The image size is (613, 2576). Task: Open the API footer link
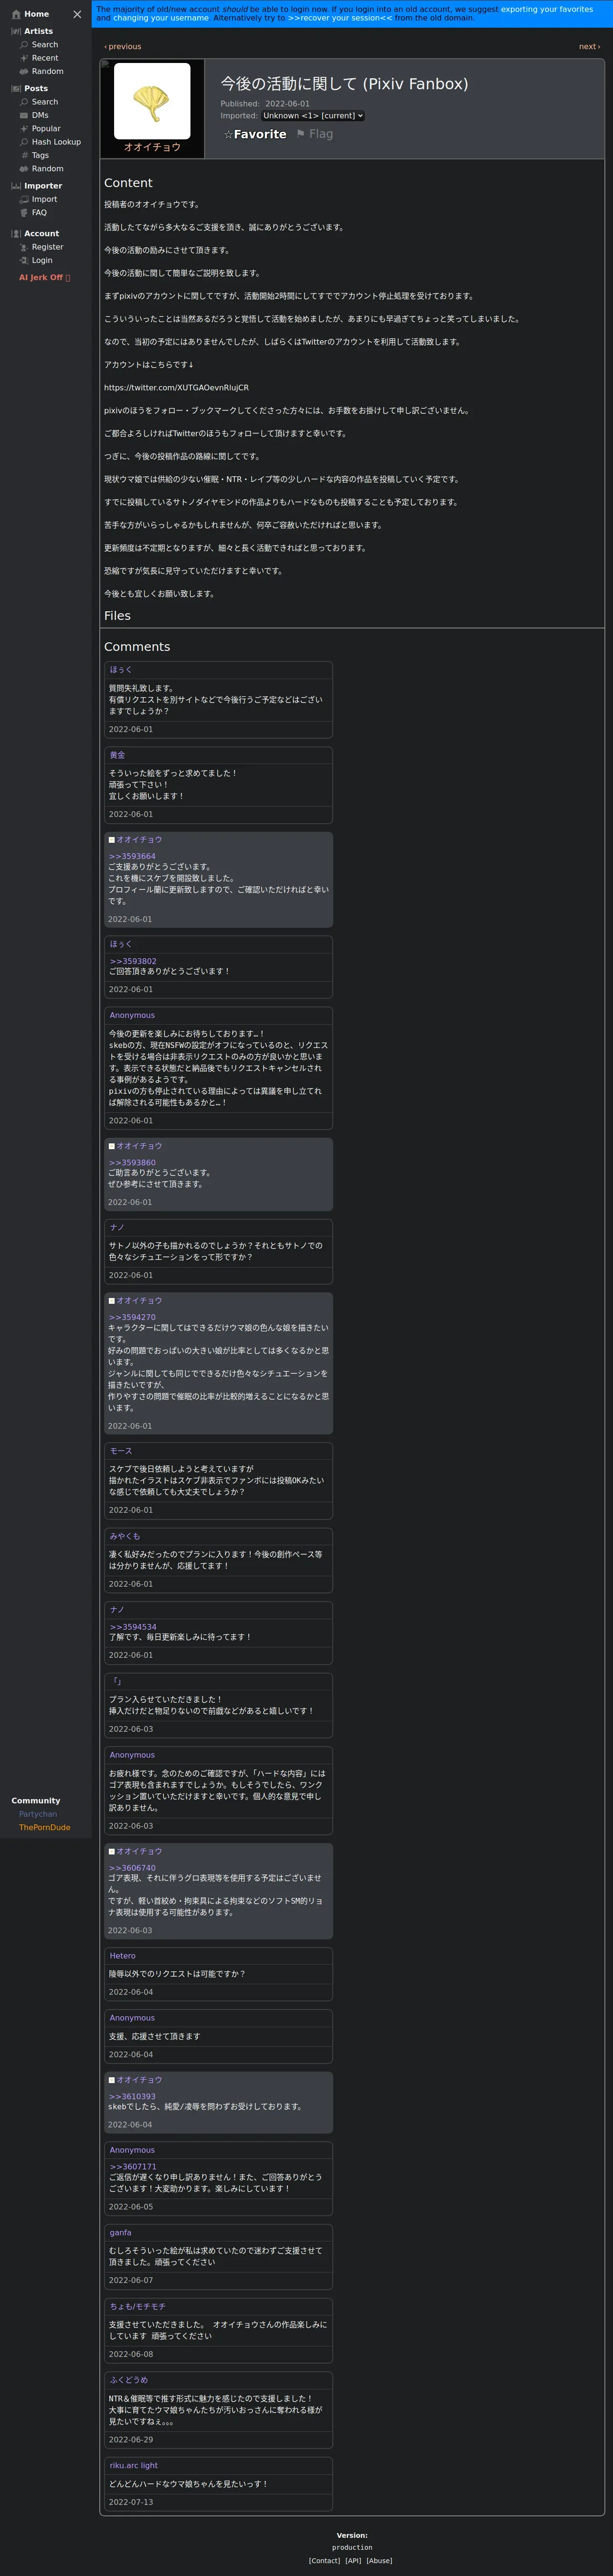pyautogui.click(x=353, y=2561)
